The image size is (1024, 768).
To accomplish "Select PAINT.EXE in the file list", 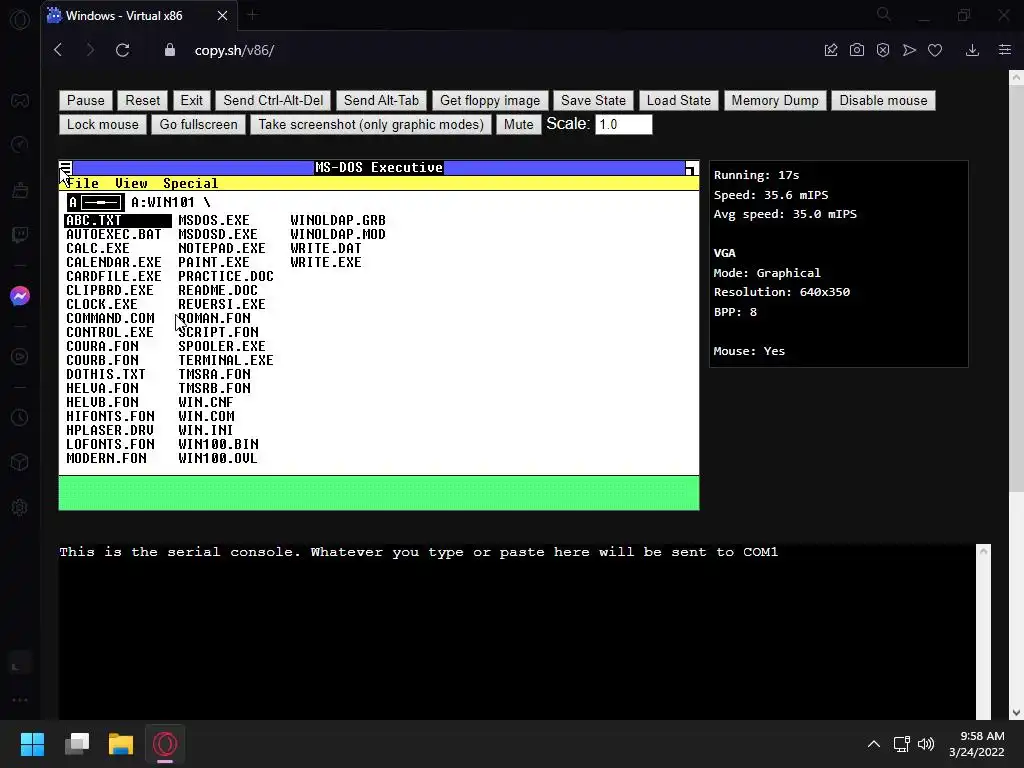I will 214,263.
